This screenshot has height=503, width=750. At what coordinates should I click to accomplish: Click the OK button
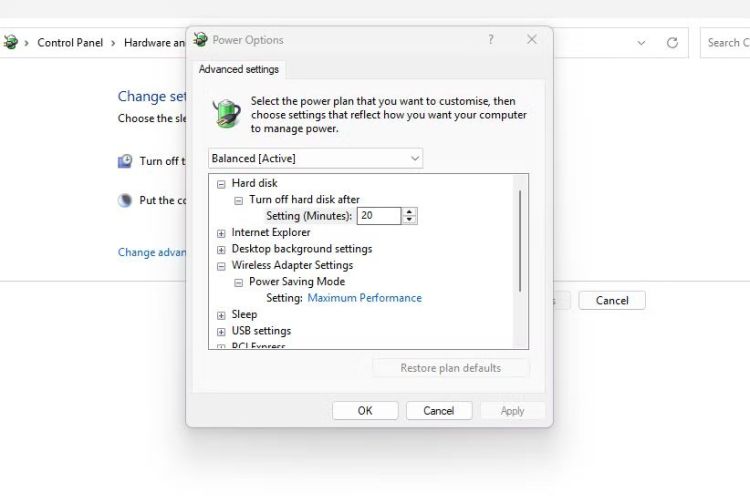point(365,411)
